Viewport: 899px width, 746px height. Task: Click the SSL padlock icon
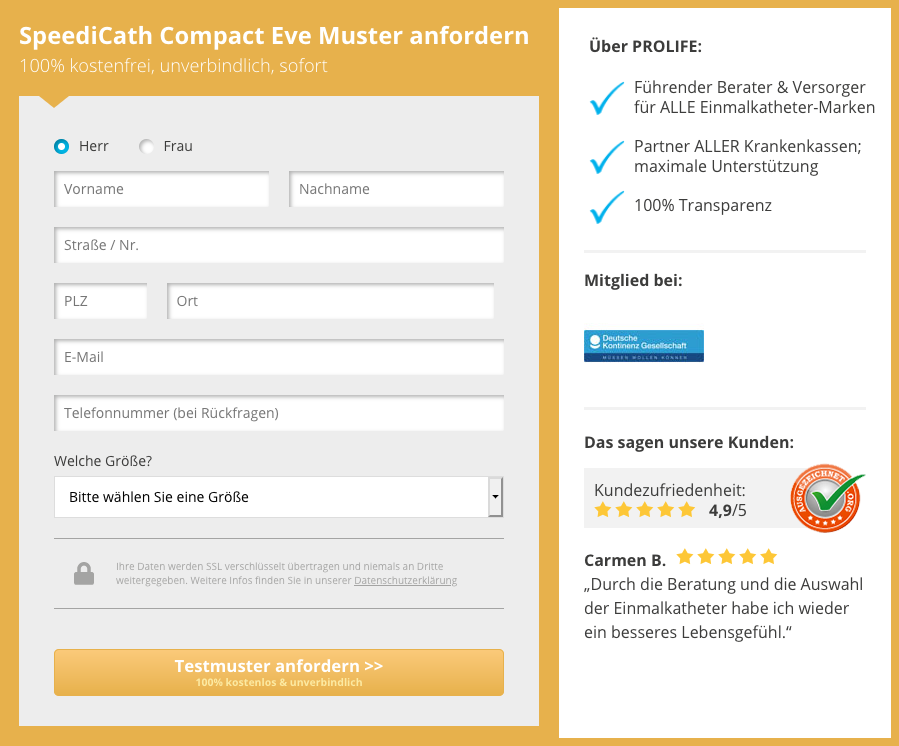point(84,573)
